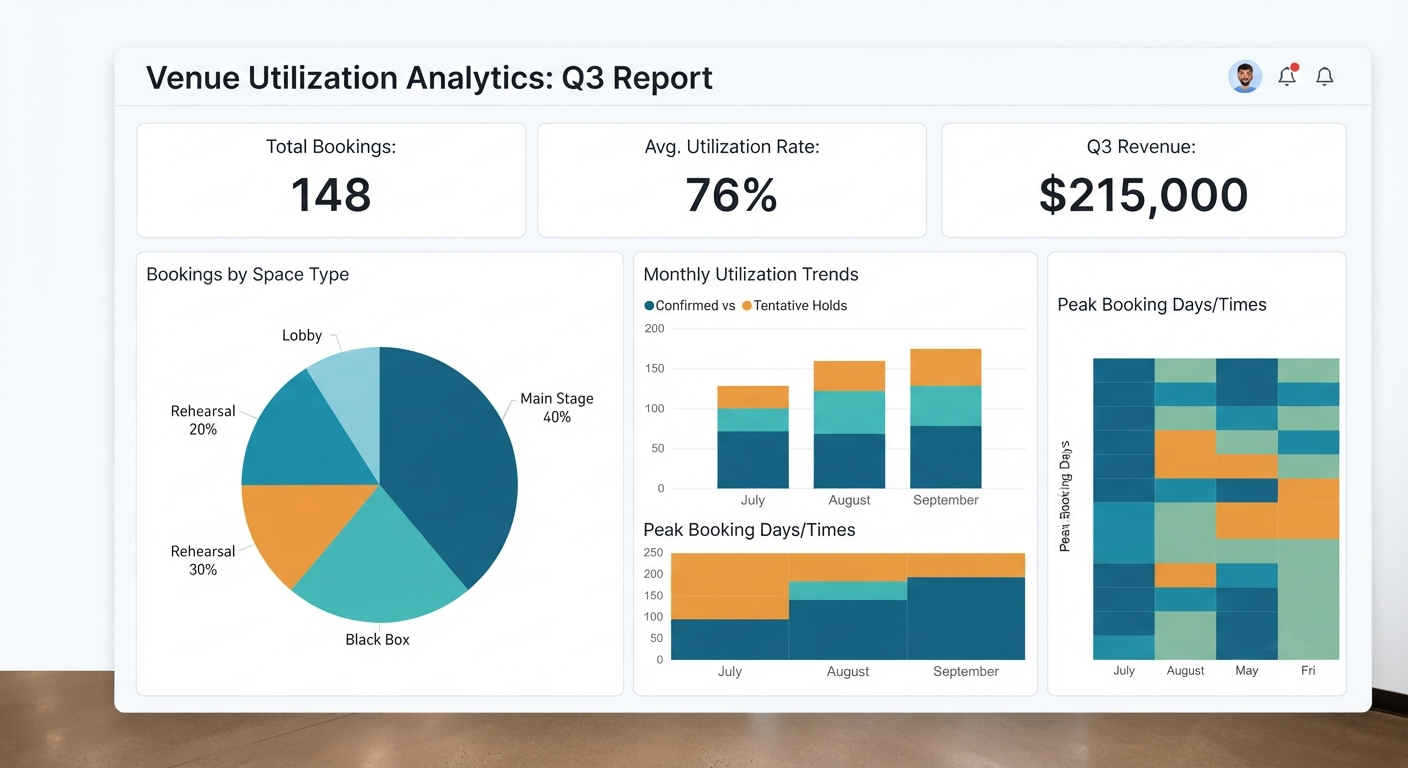
Task: Select the orange July area in lower chart
Action: point(730,586)
